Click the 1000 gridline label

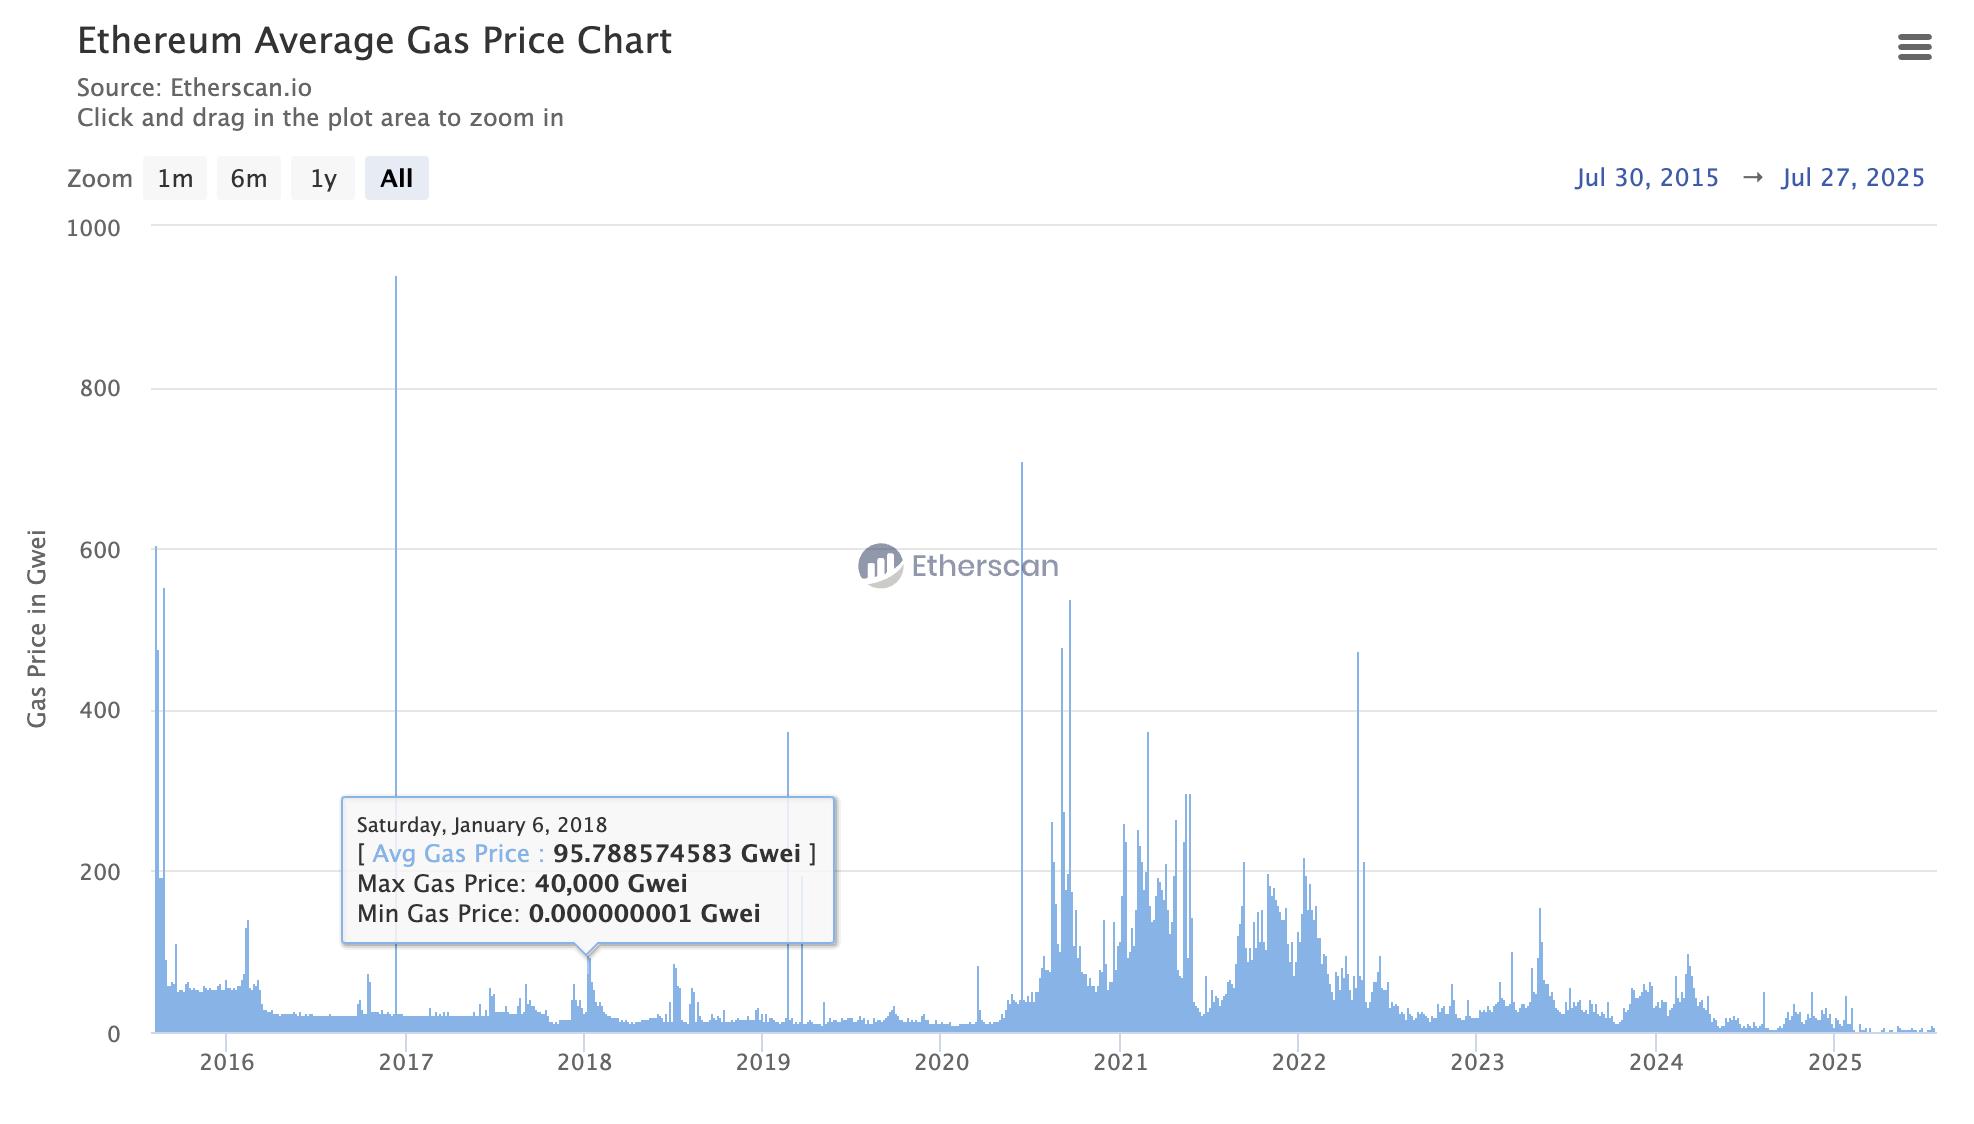pyautogui.click(x=95, y=227)
